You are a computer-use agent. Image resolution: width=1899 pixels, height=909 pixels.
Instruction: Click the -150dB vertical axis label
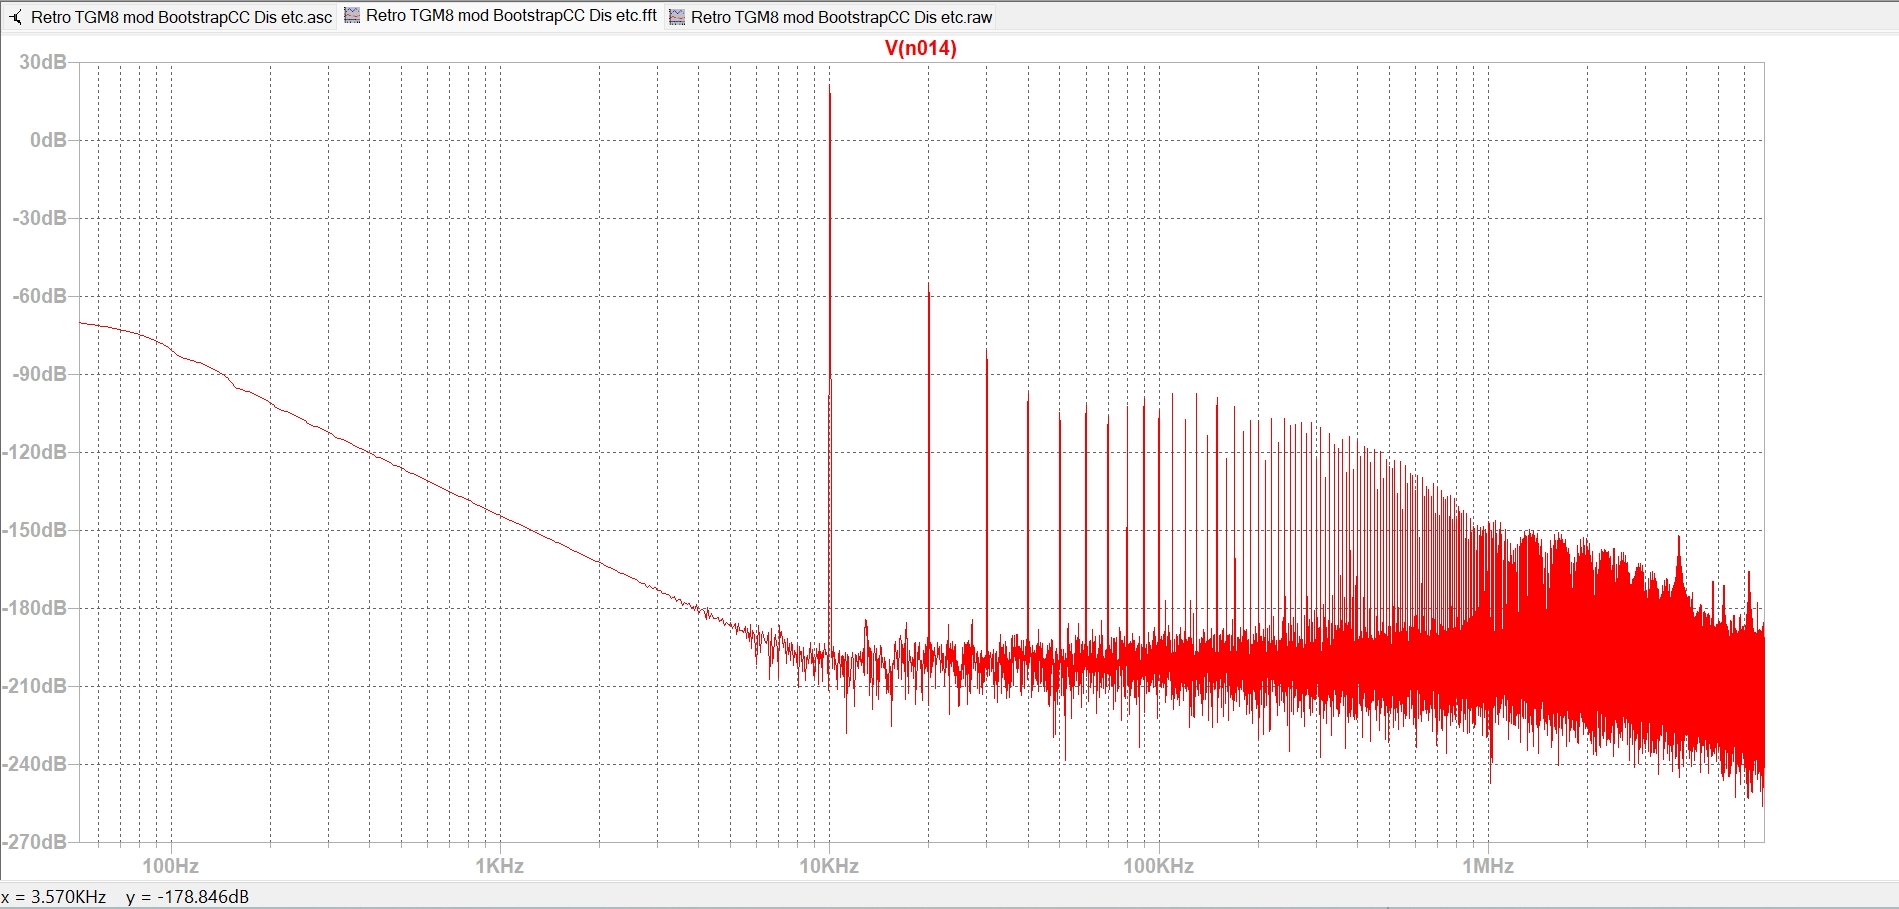pyautogui.click(x=34, y=530)
